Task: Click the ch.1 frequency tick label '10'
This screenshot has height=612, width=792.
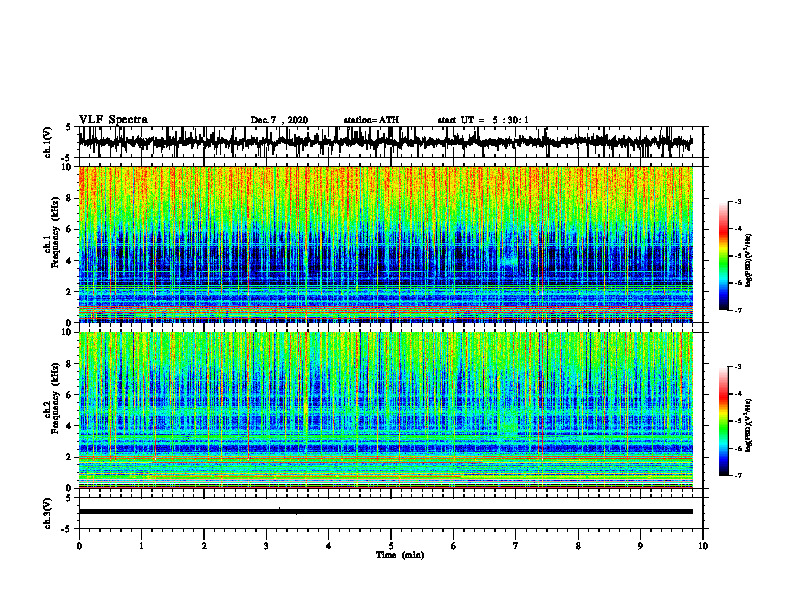Action: point(67,167)
